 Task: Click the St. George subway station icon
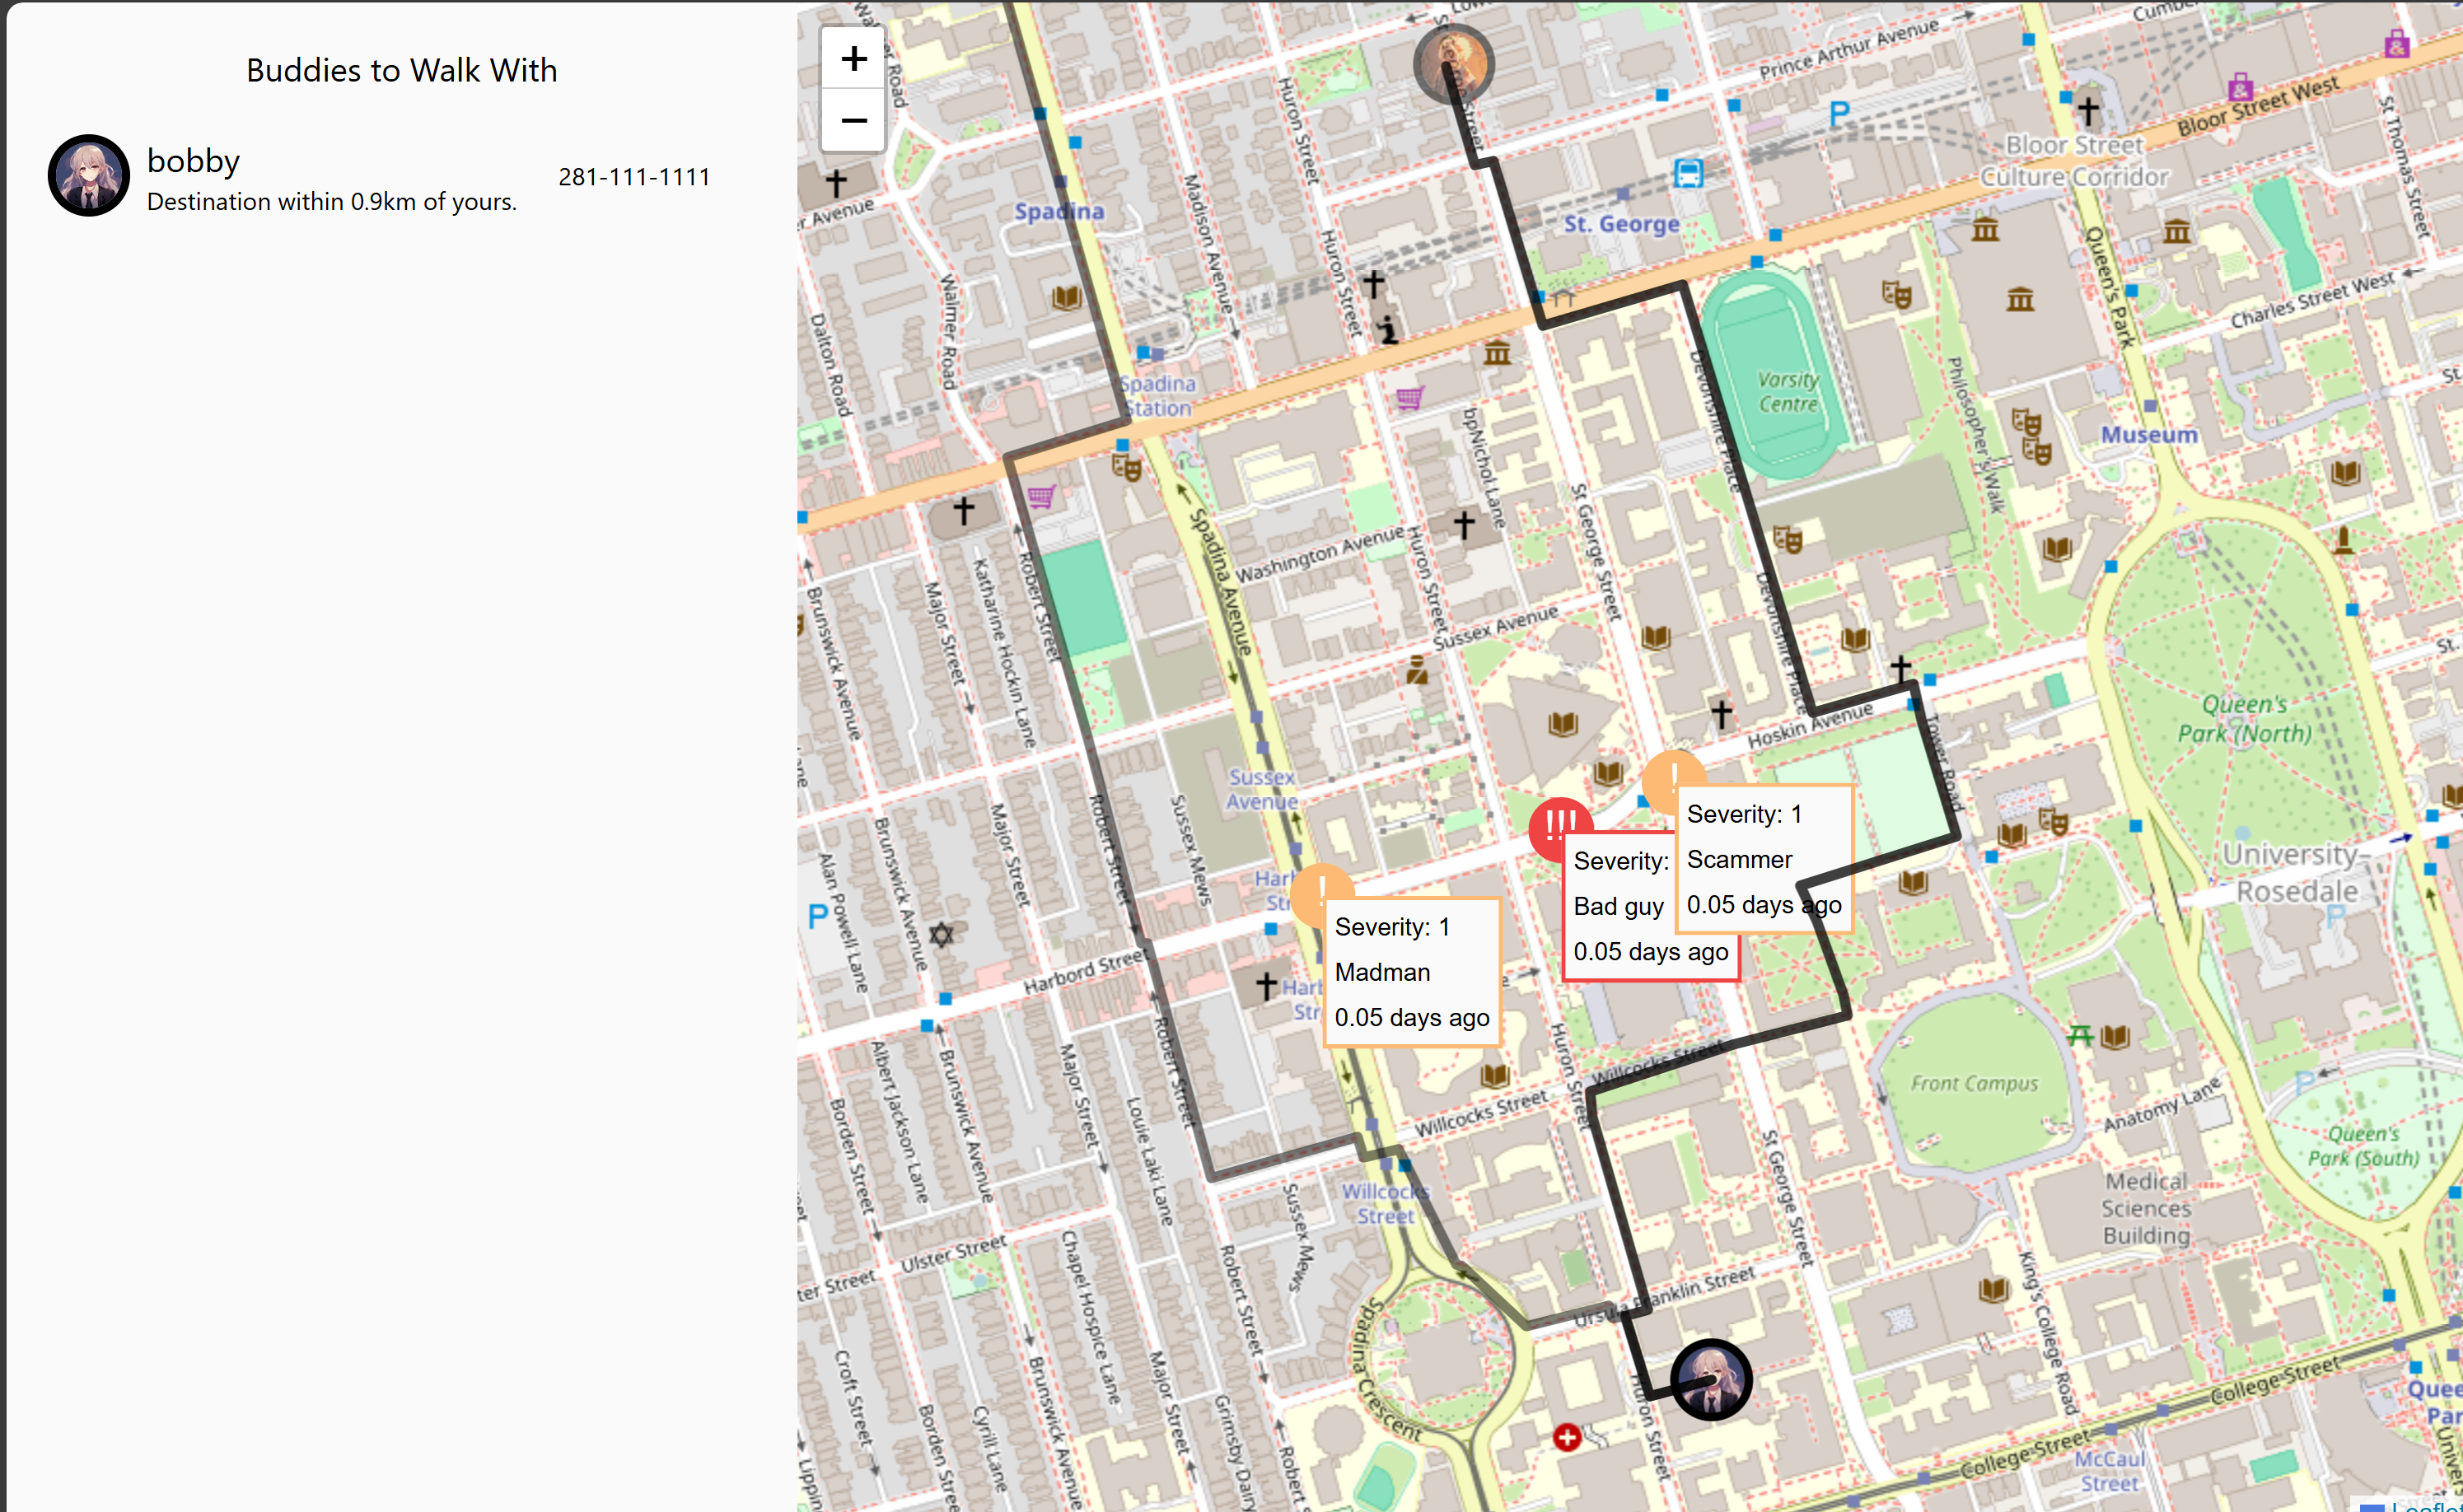tap(1688, 174)
